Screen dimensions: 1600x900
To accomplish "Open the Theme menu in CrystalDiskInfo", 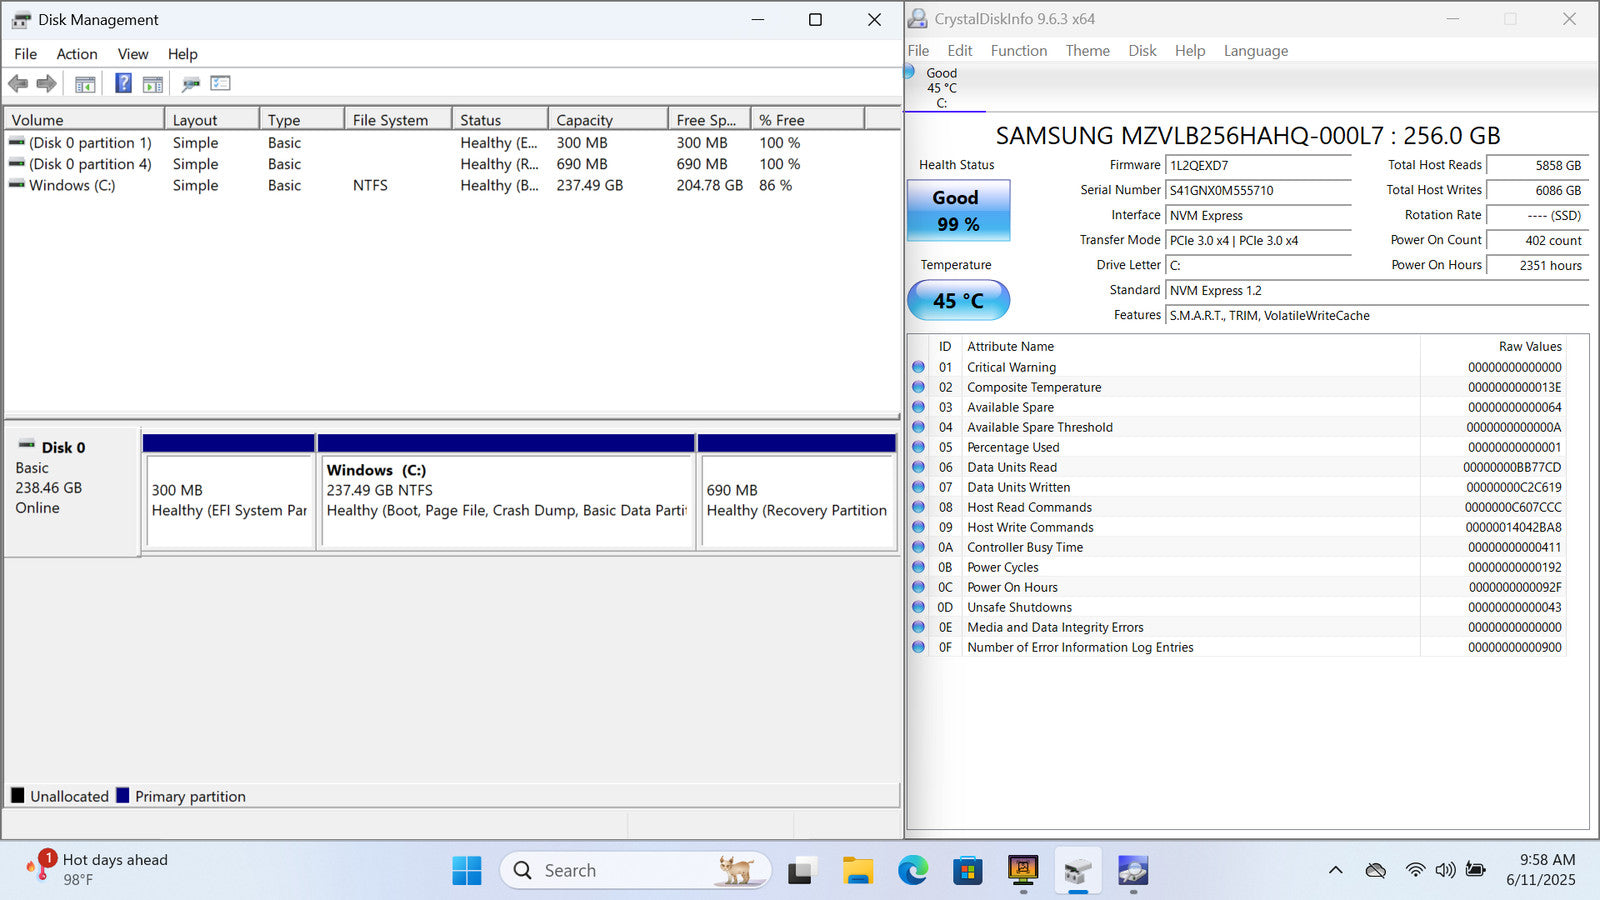I will coord(1087,51).
